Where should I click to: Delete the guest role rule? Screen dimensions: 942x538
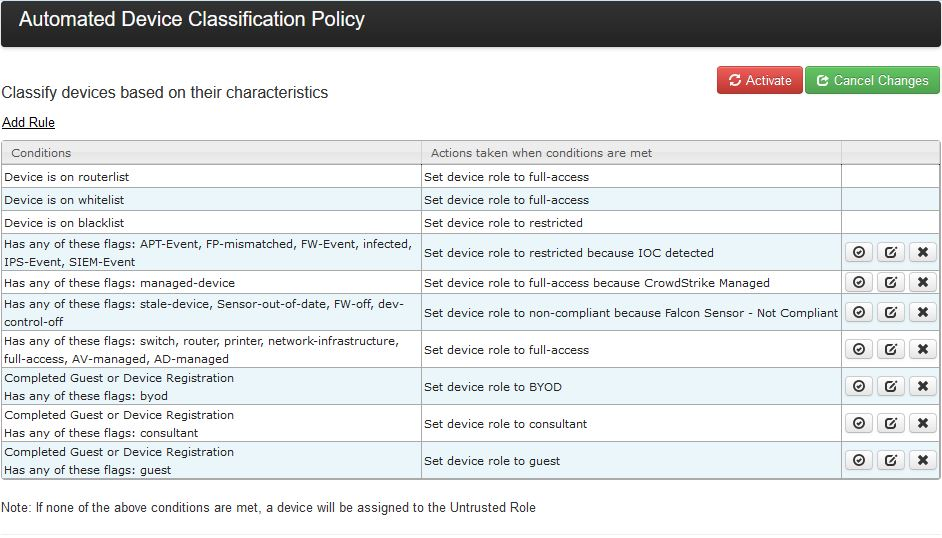922,461
